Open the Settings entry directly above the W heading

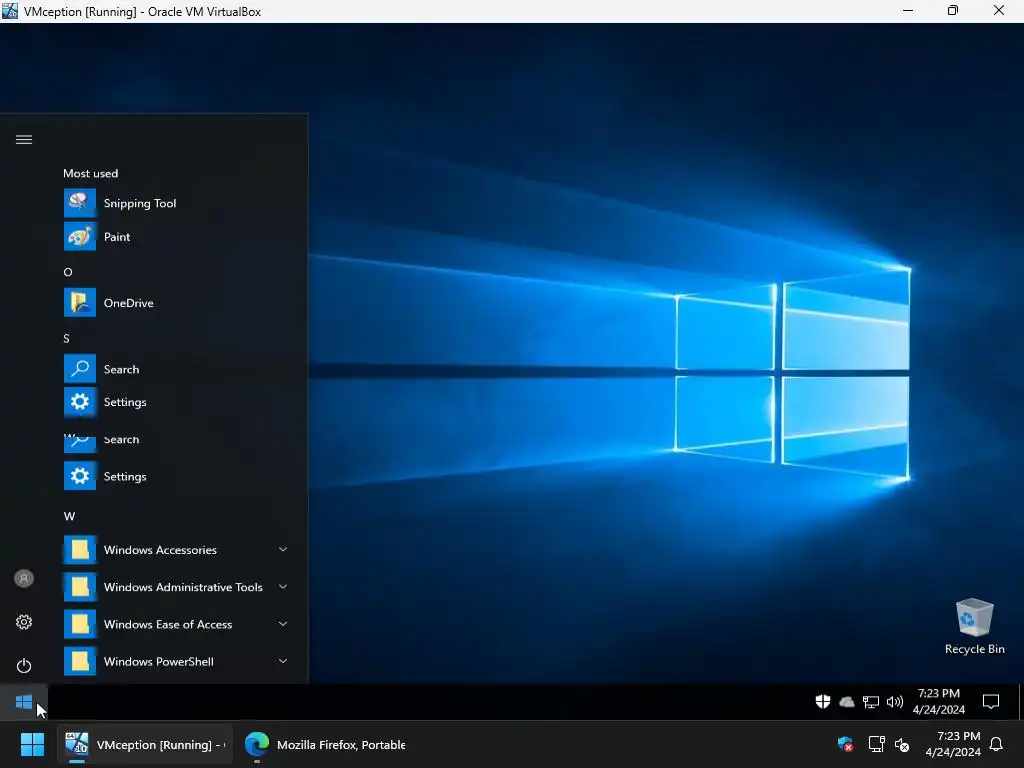(176, 476)
